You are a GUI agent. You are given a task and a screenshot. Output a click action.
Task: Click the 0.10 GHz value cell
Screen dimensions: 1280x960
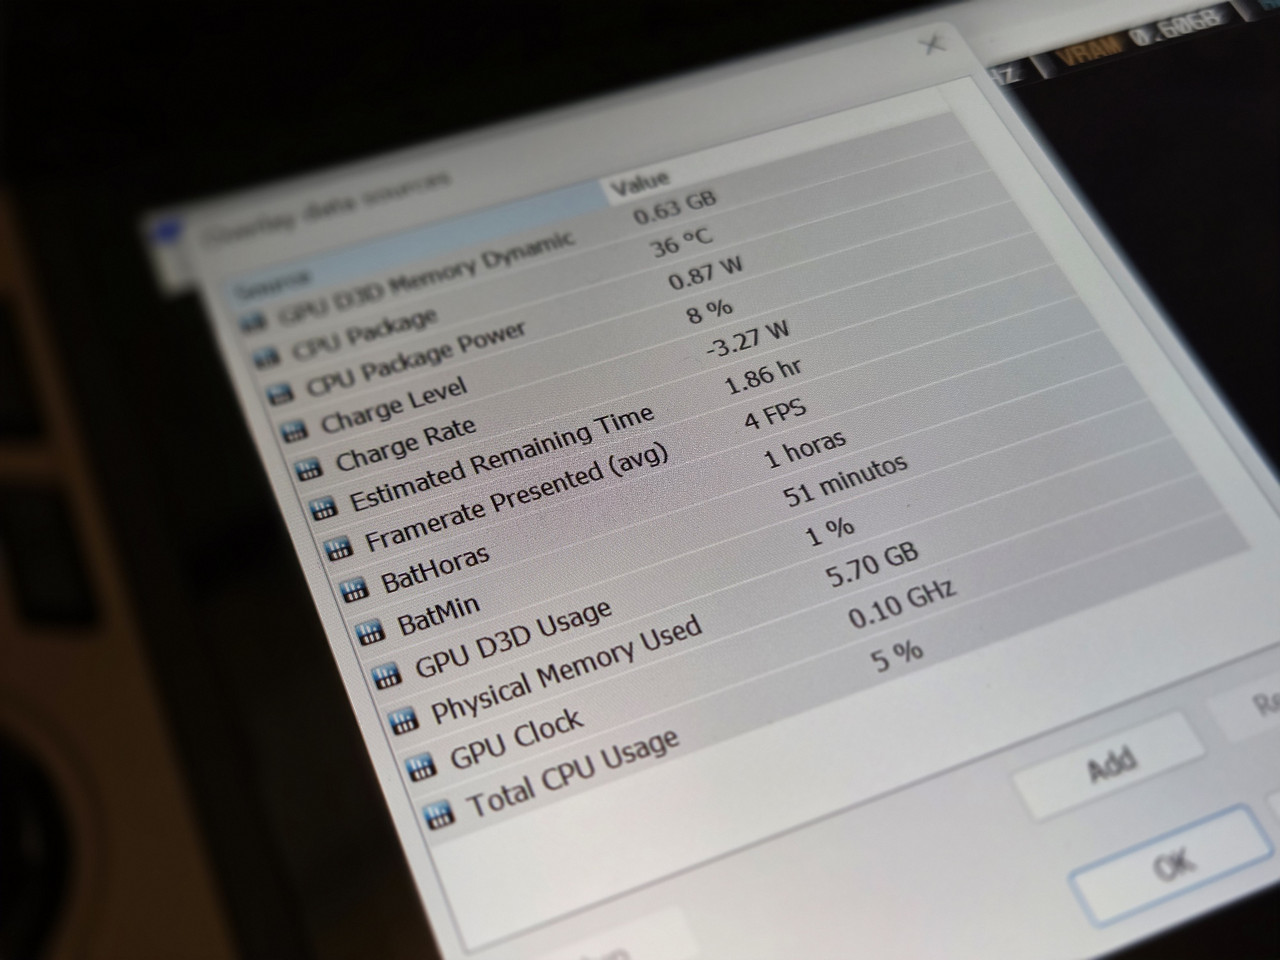pyautogui.click(x=901, y=604)
